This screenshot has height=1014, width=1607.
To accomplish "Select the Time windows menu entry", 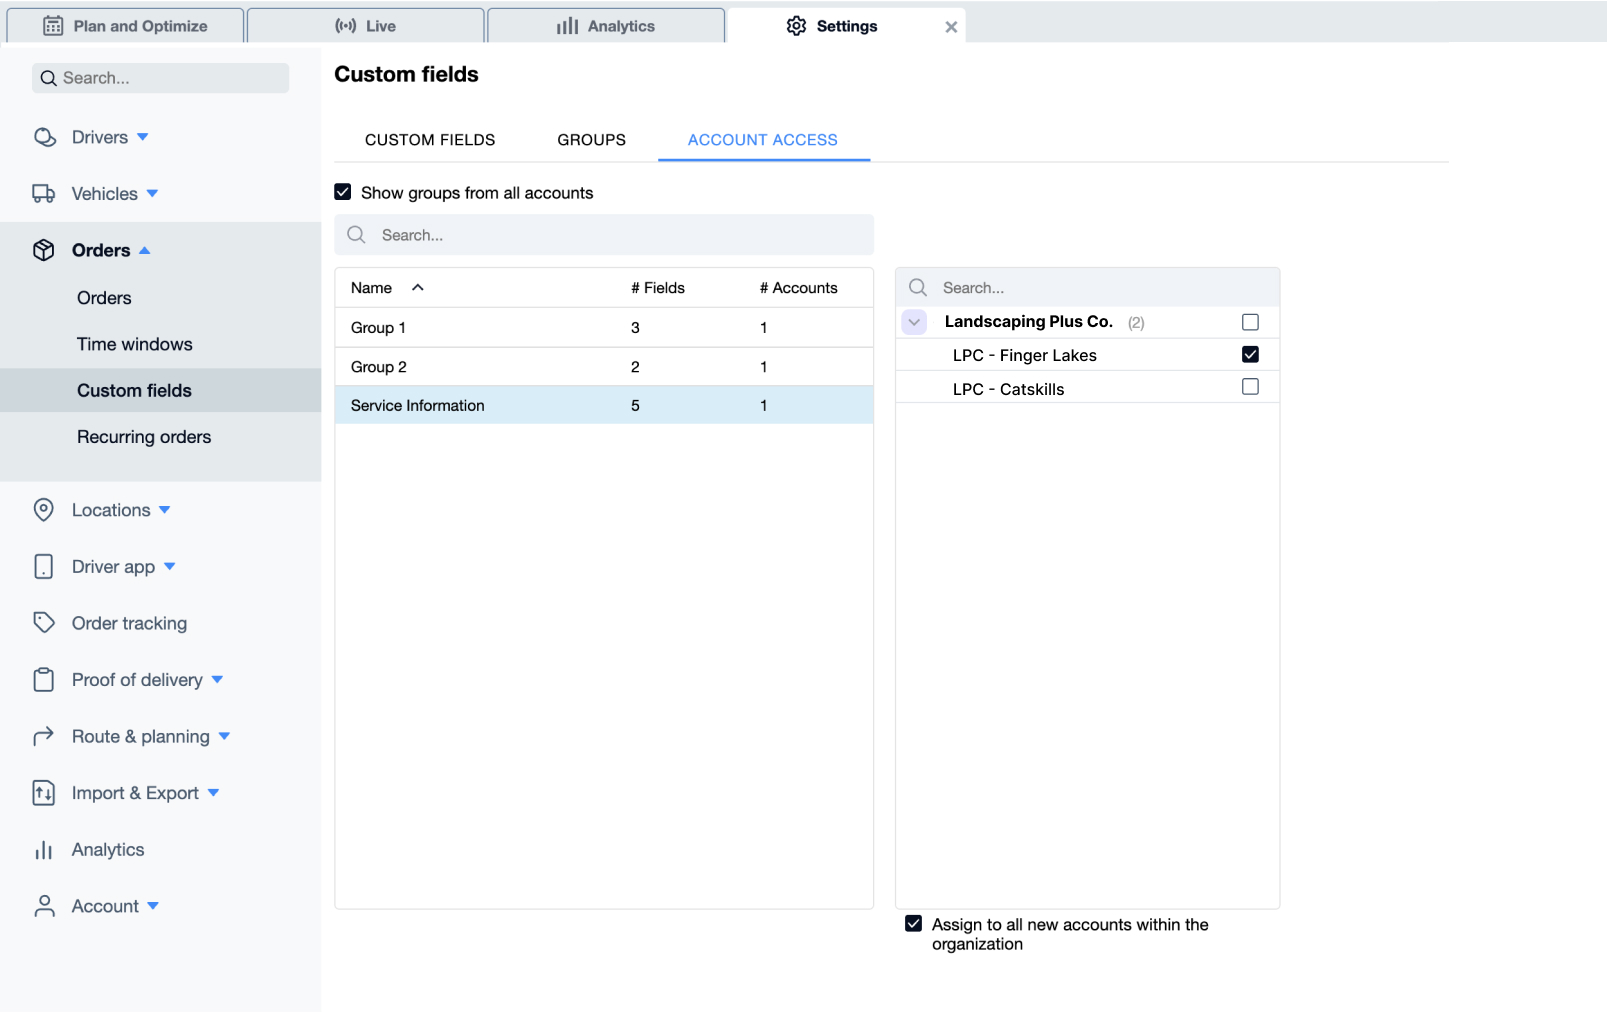I will pyautogui.click(x=135, y=343).
